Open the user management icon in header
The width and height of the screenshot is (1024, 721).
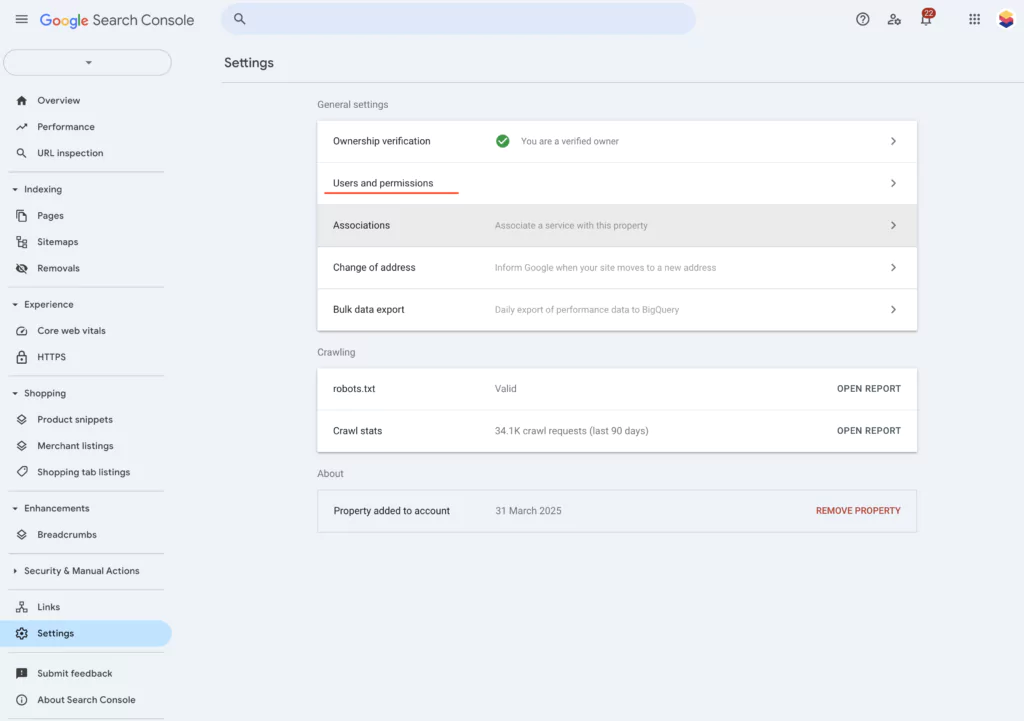click(x=894, y=19)
